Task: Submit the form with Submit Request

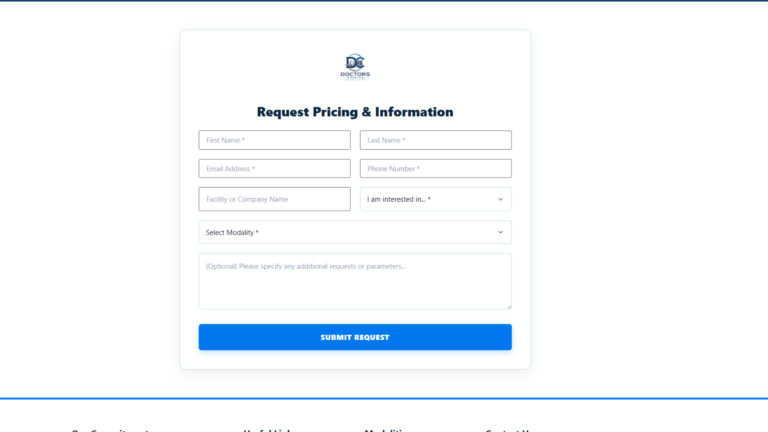Action: pyautogui.click(x=355, y=337)
